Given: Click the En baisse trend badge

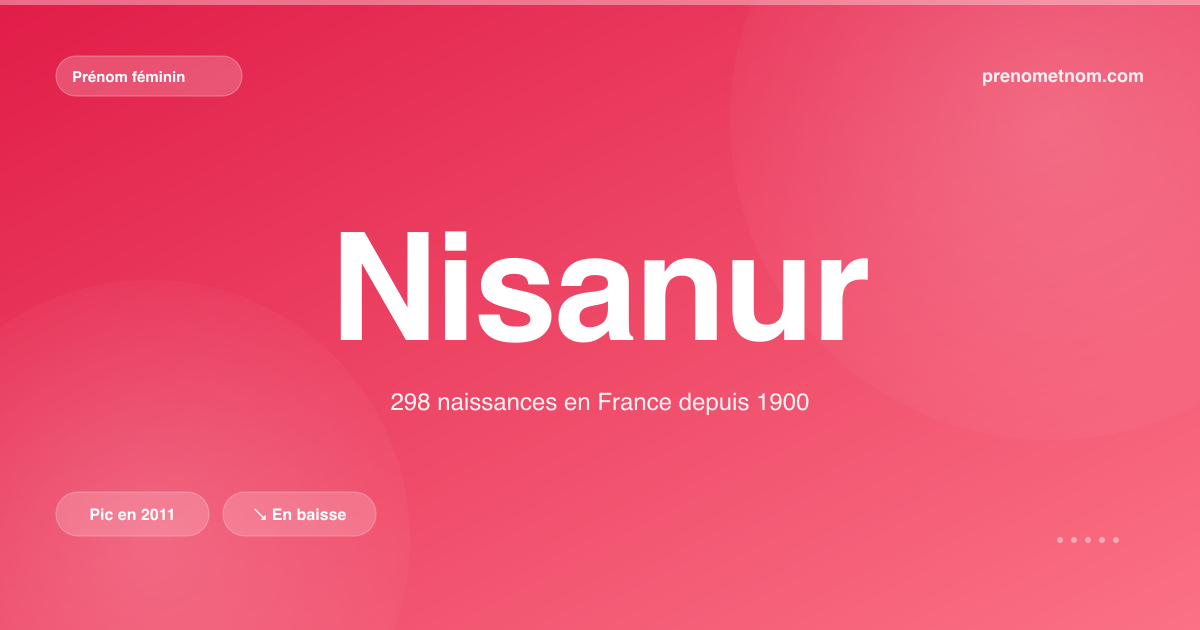Looking at the screenshot, I should tap(299, 514).
